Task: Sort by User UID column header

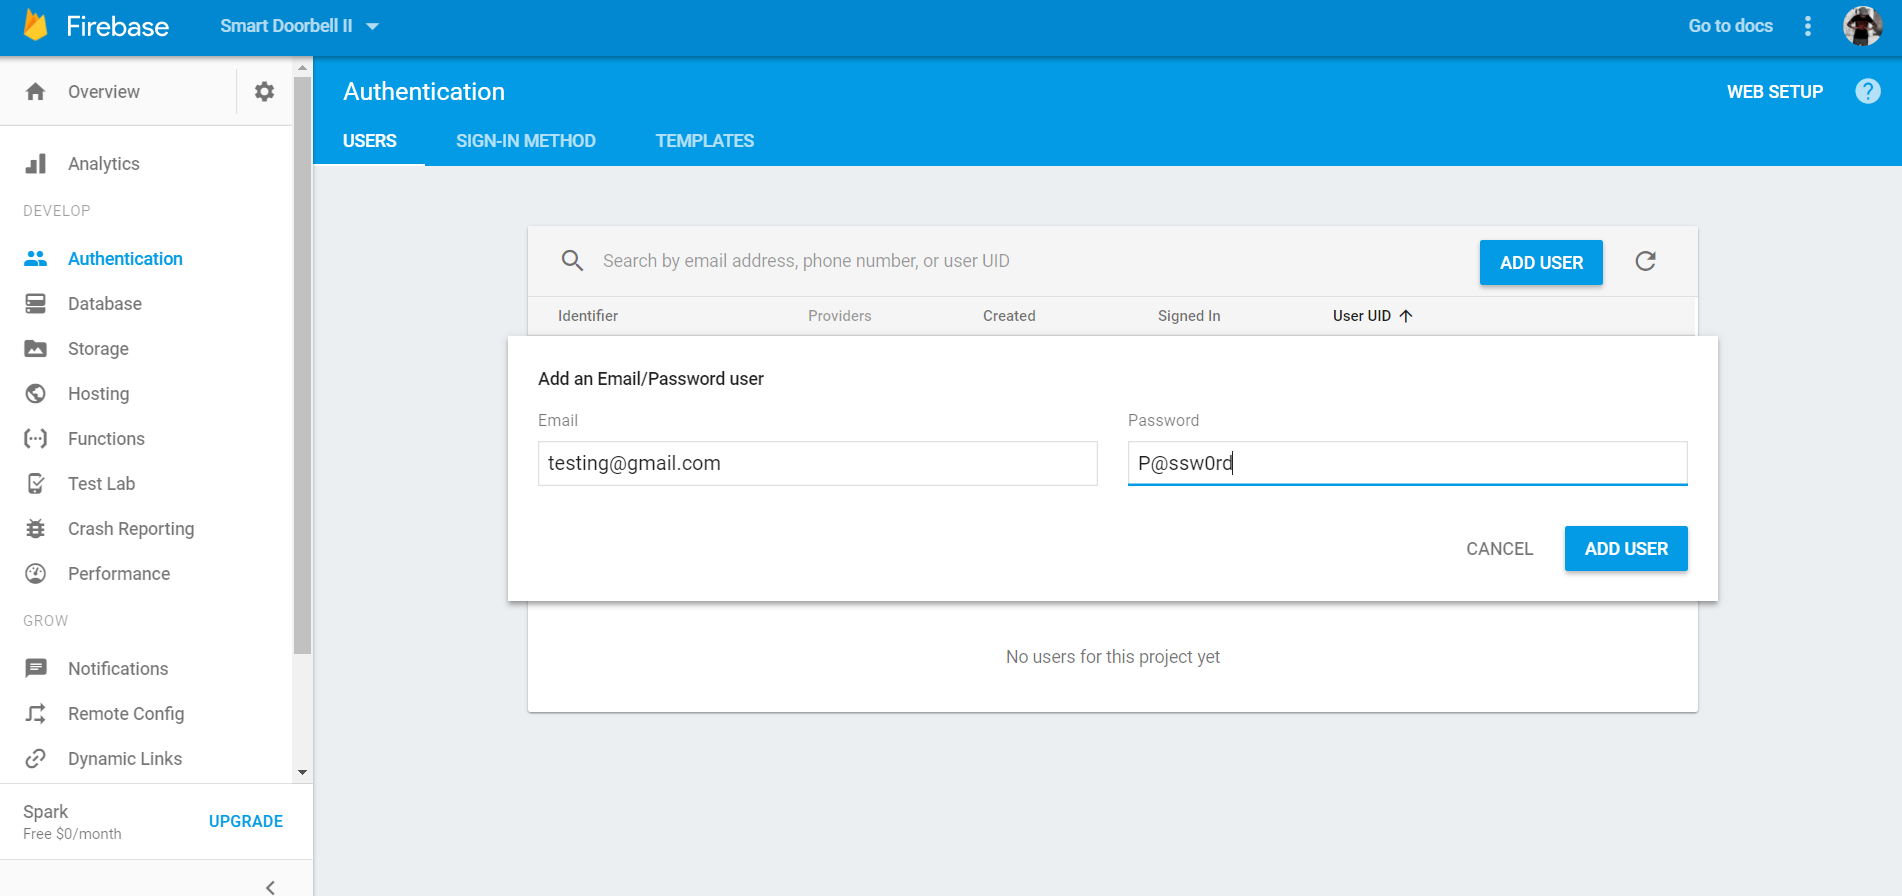Action: [1362, 316]
